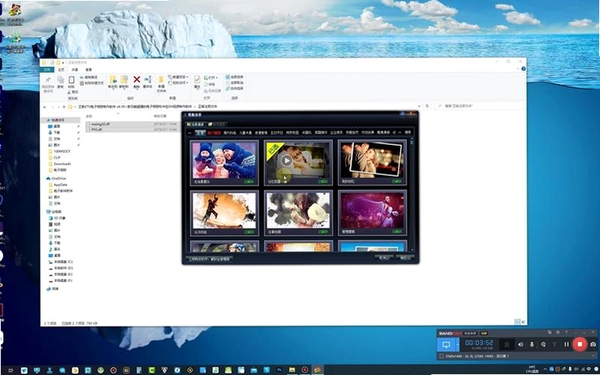
Task: Expand the OneDrive tree node in sidebar
Action: click(45, 179)
